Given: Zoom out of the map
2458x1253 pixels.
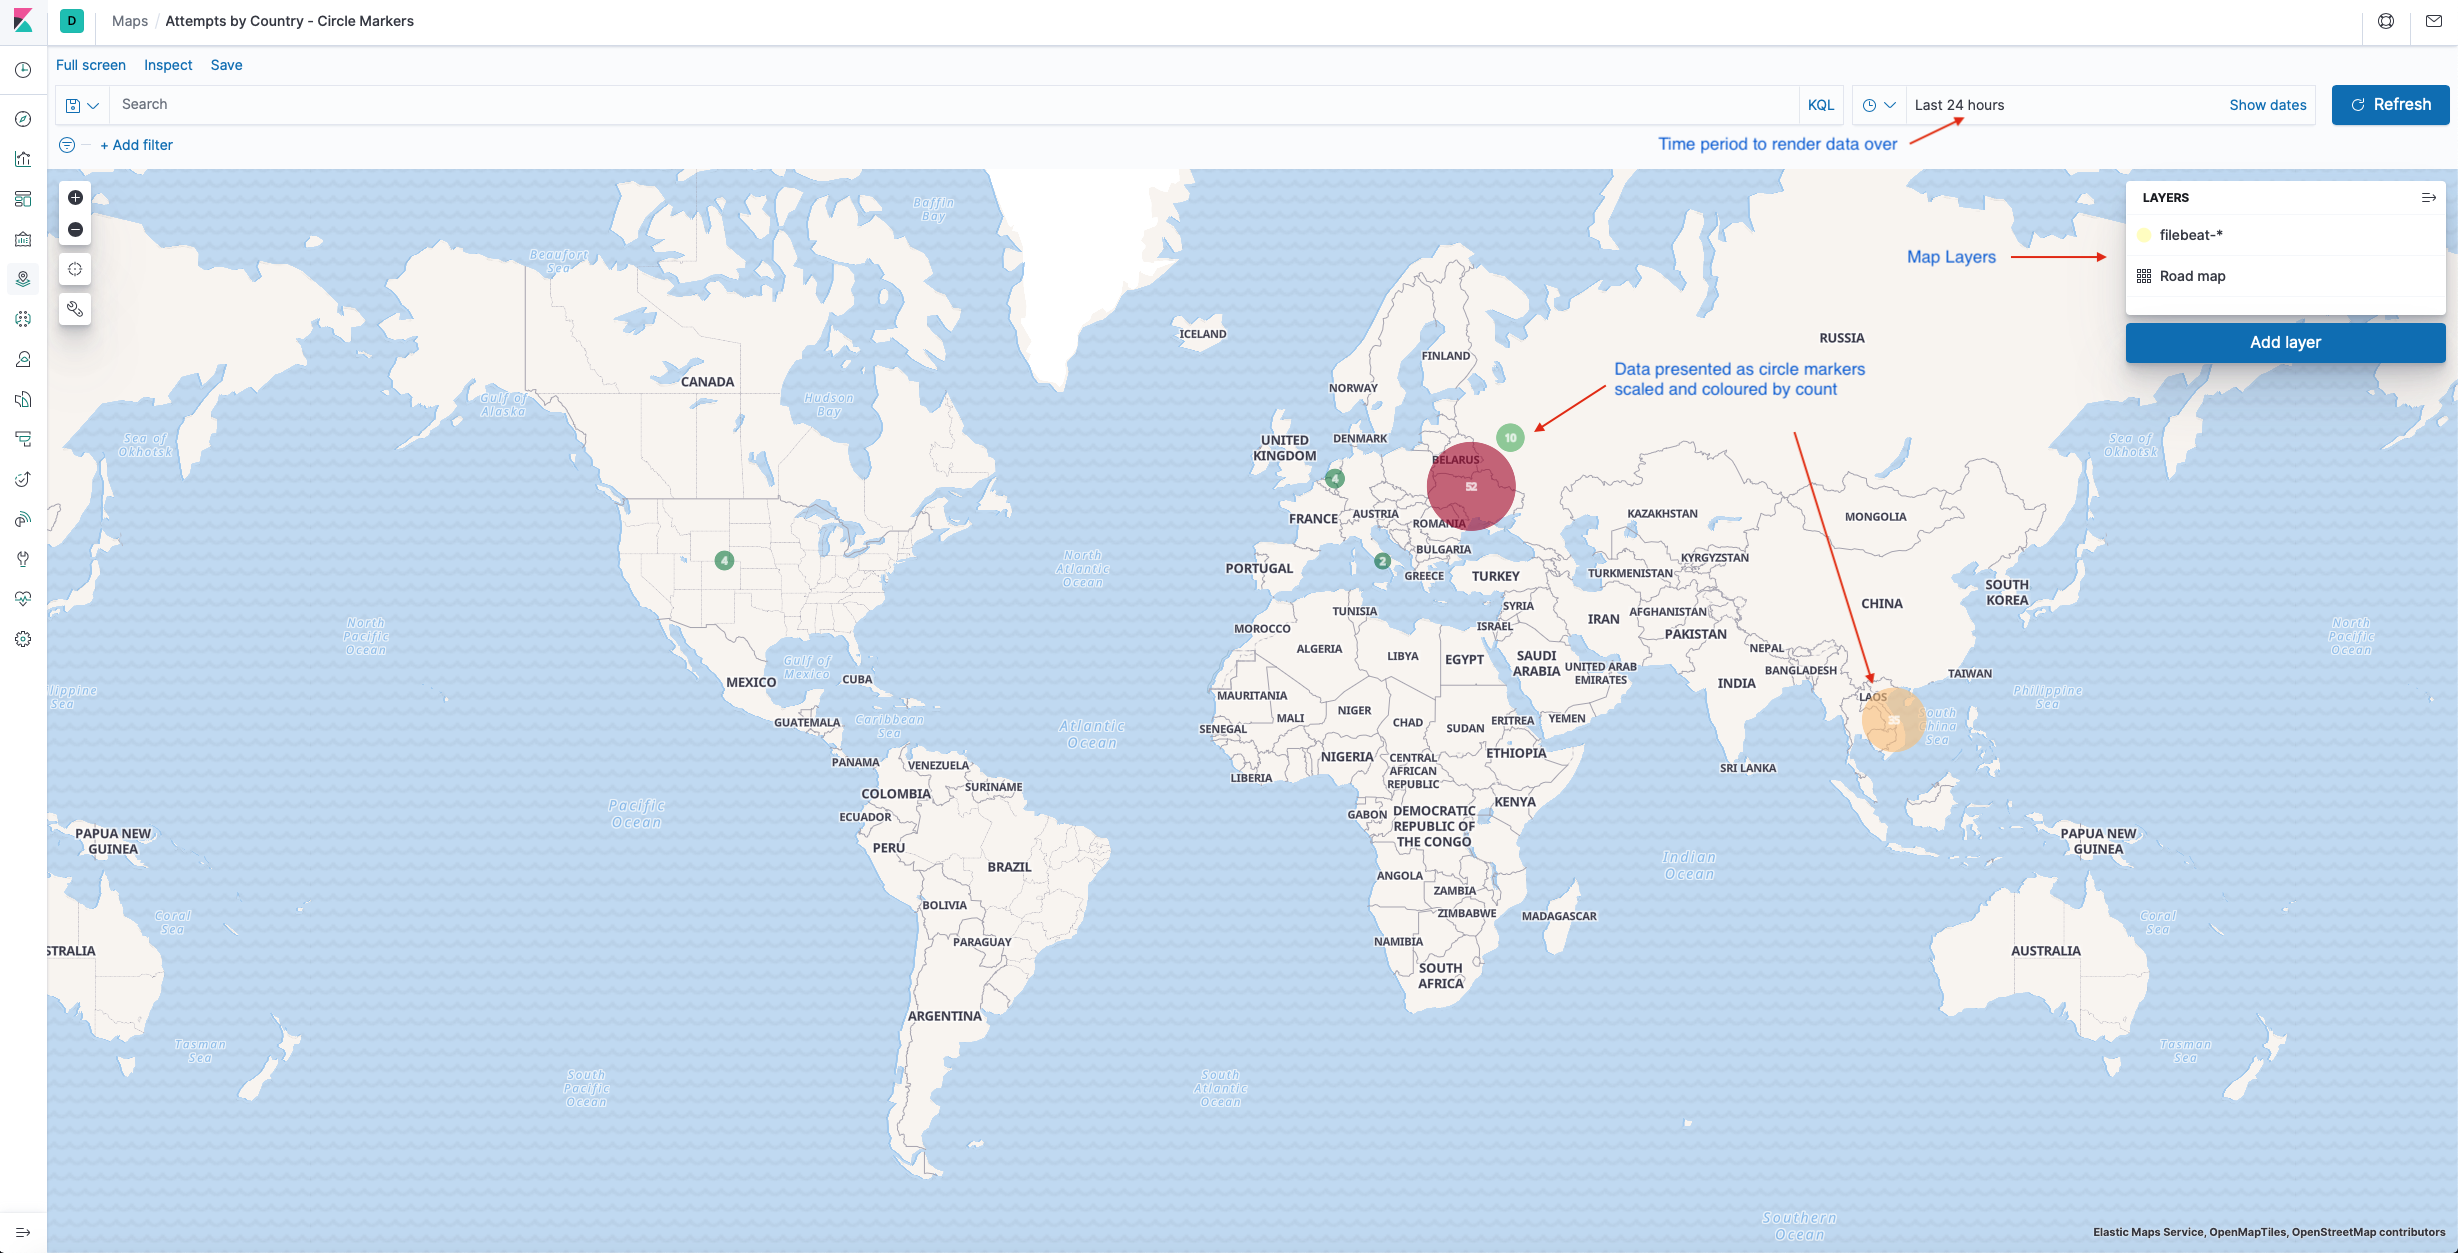Looking at the screenshot, I should 75,230.
